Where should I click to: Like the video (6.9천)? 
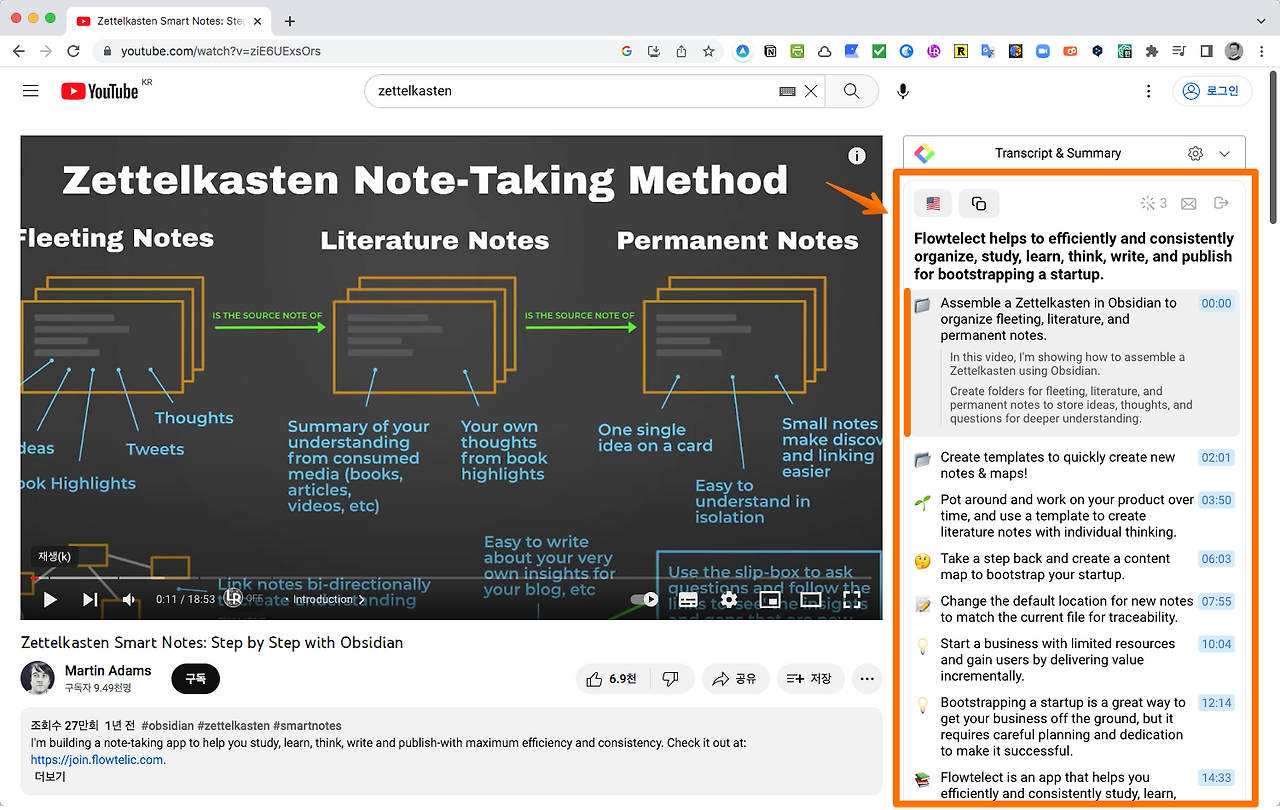point(613,679)
